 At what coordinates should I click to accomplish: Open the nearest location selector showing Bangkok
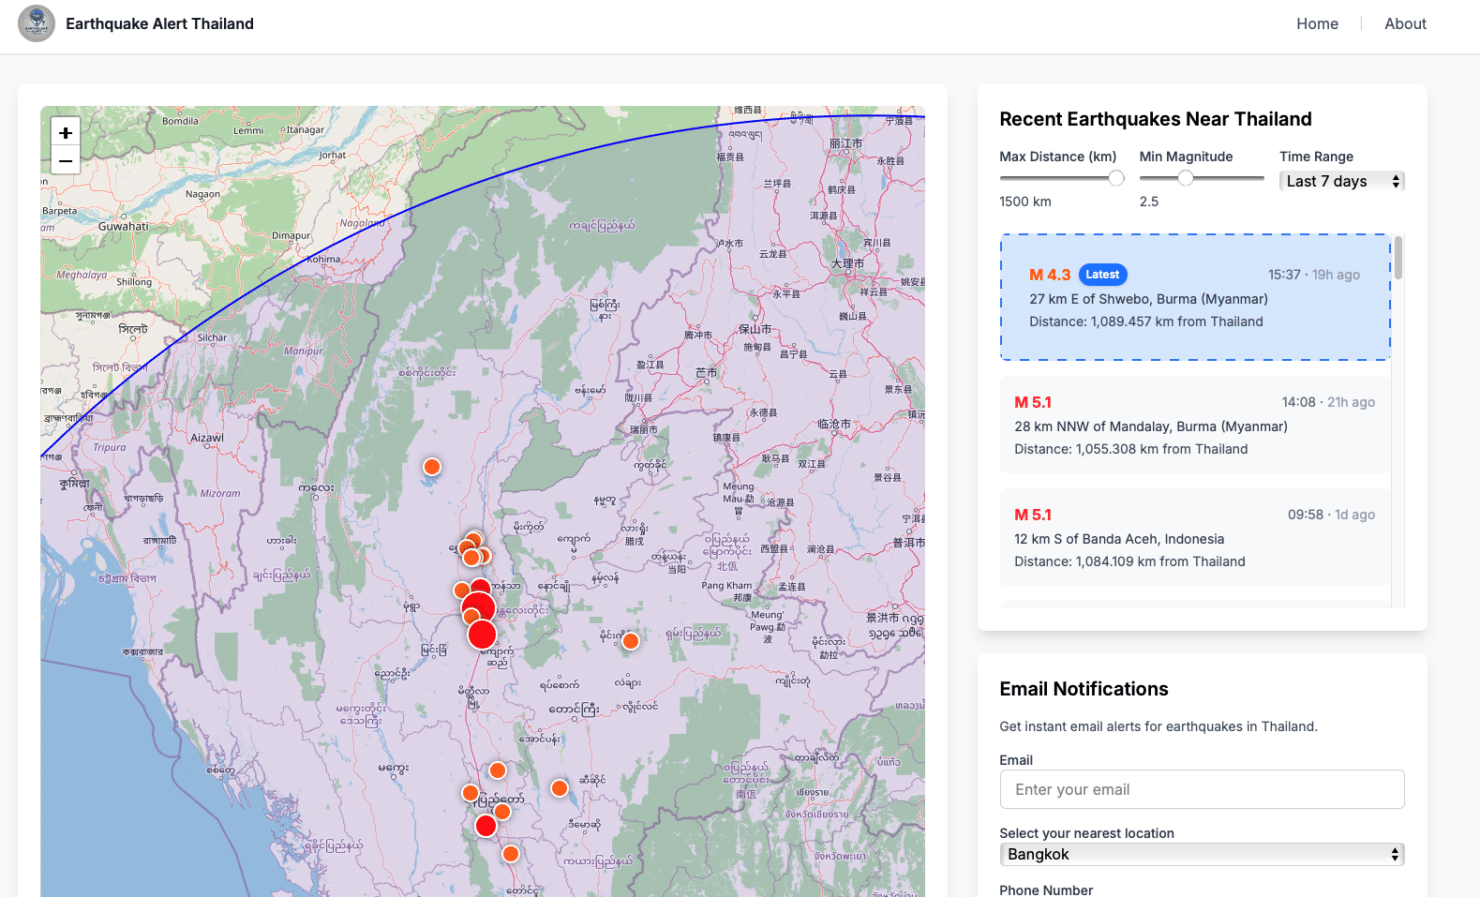click(1201, 854)
